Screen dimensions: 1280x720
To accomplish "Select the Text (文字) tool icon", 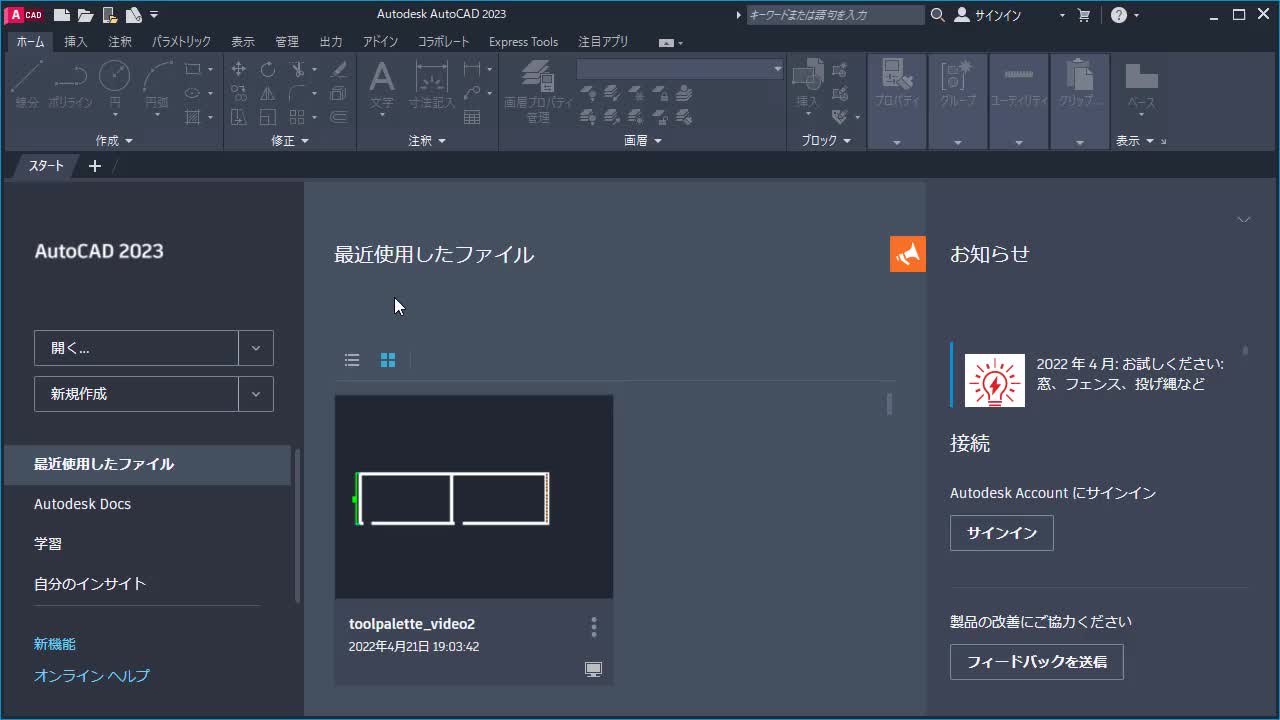I will pyautogui.click(x=382, y=76).
